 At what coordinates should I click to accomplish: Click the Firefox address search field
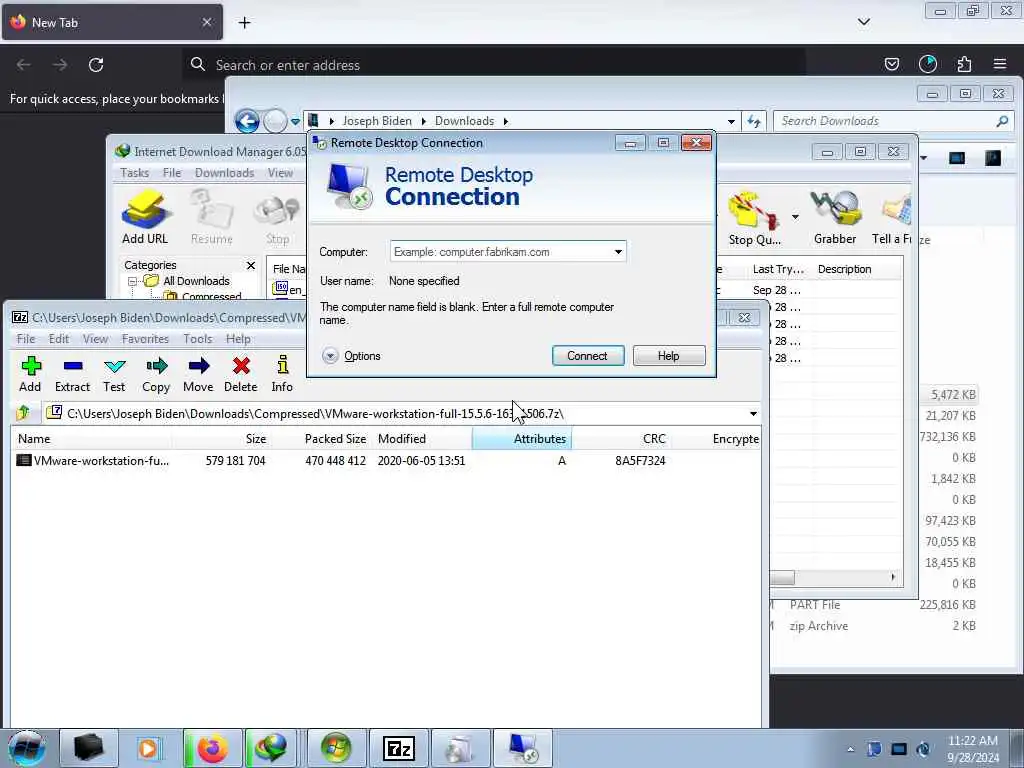click(x=494, y=65)
